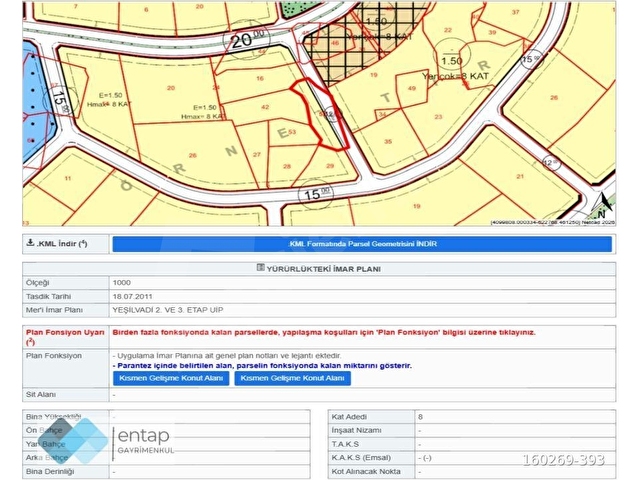This screenshot has width=640, height=480.
Task: Click the Mer'i İmar Planı label
Action: tap(54, 310)
